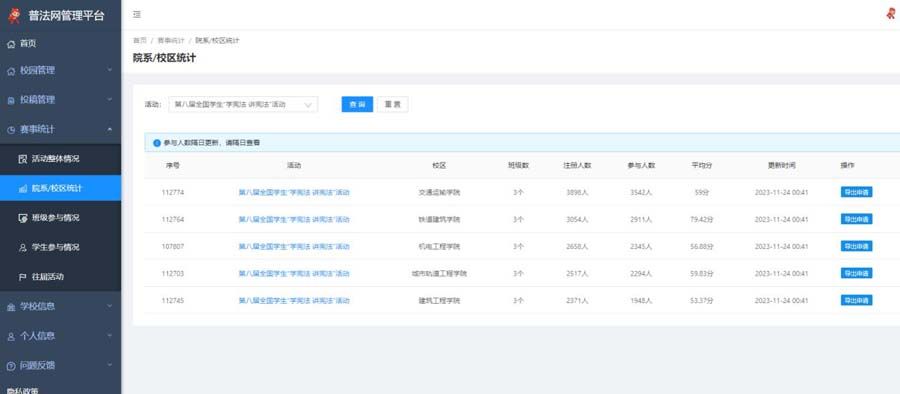Click the user avatar icon top right
The width and height of the screenshot is (900, 394).
(x=891, y=14)
